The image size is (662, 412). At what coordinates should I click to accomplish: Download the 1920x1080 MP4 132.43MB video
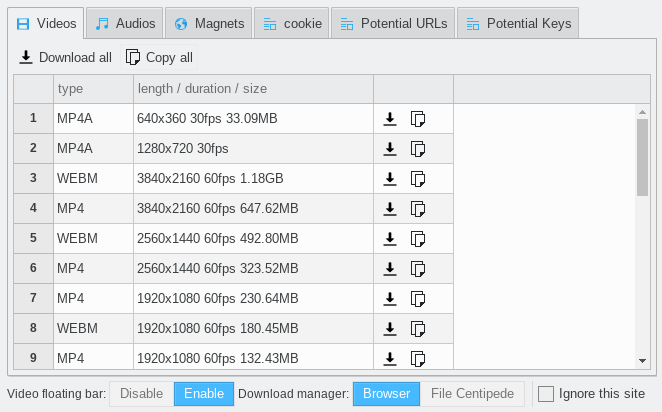tap(390, 359)
